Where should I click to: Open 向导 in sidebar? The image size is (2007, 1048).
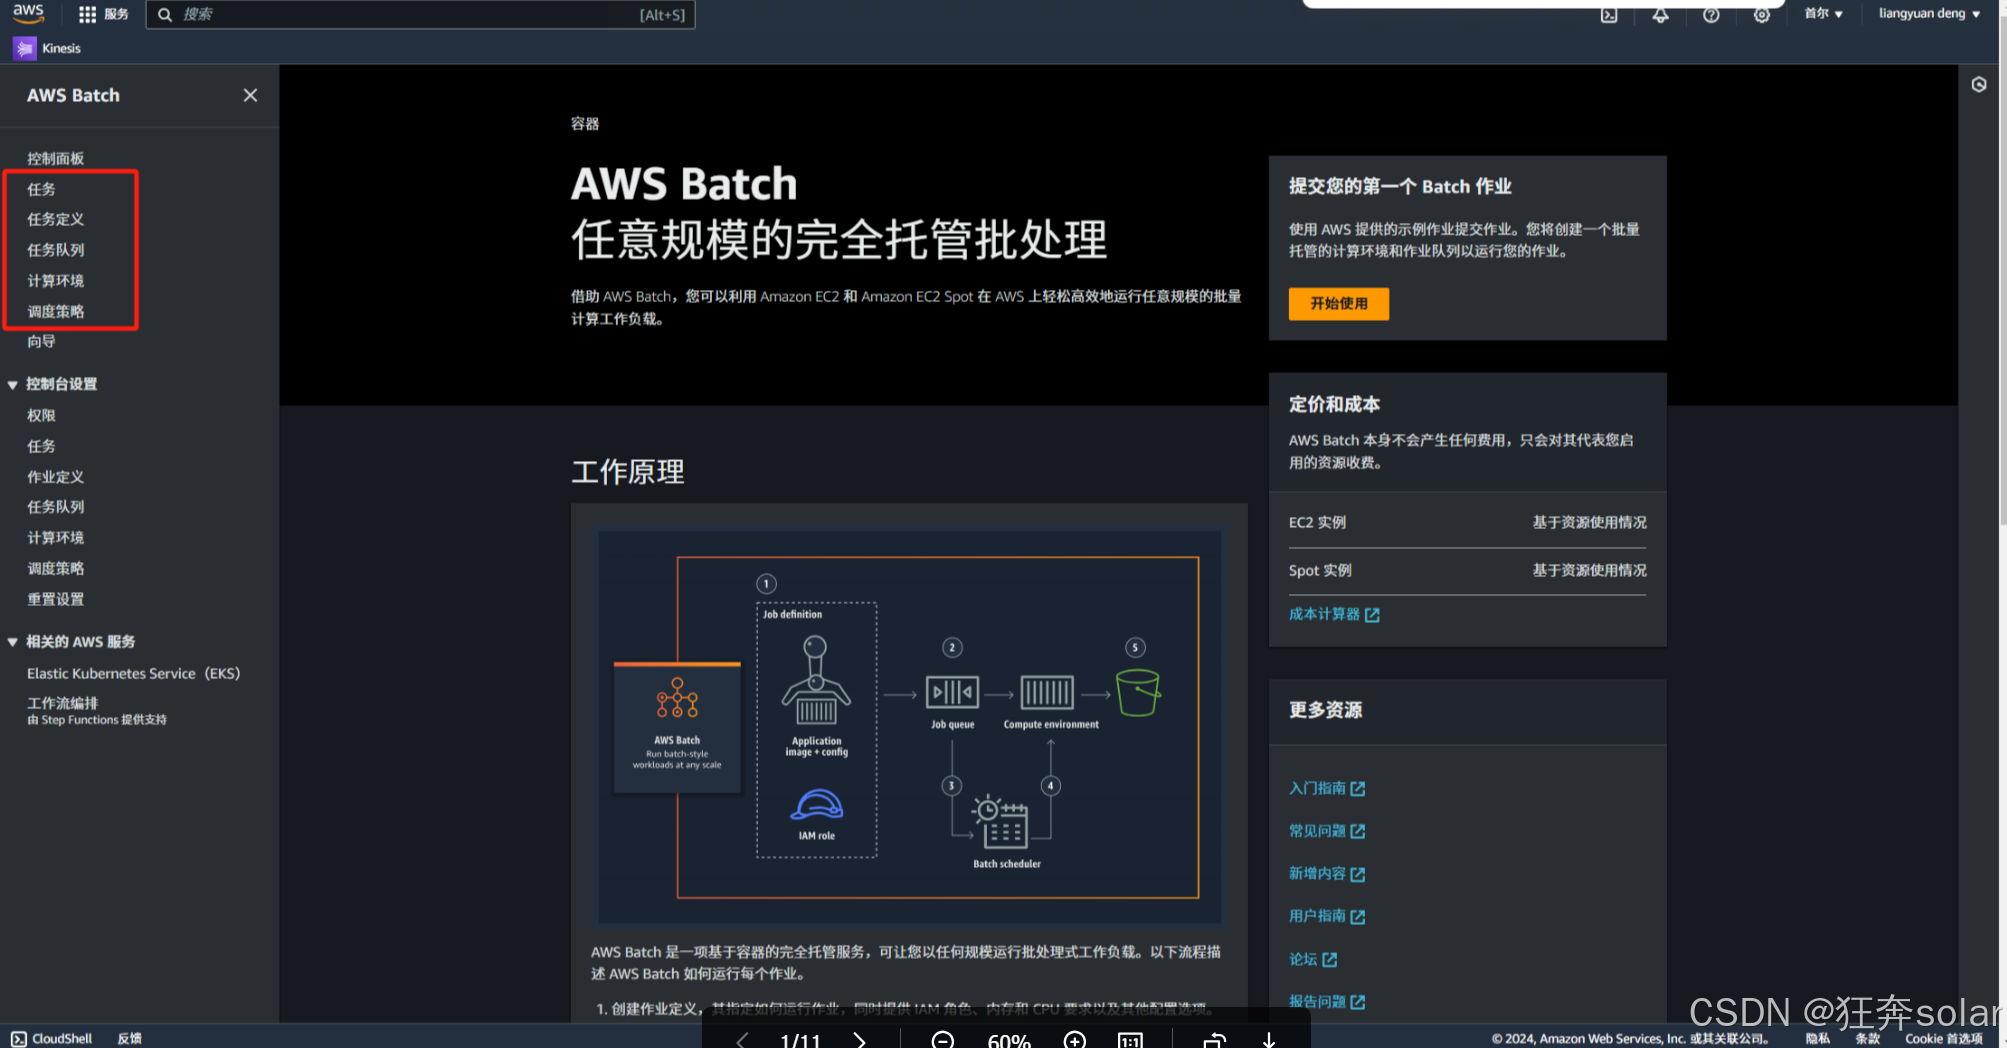tap(41, 341)
